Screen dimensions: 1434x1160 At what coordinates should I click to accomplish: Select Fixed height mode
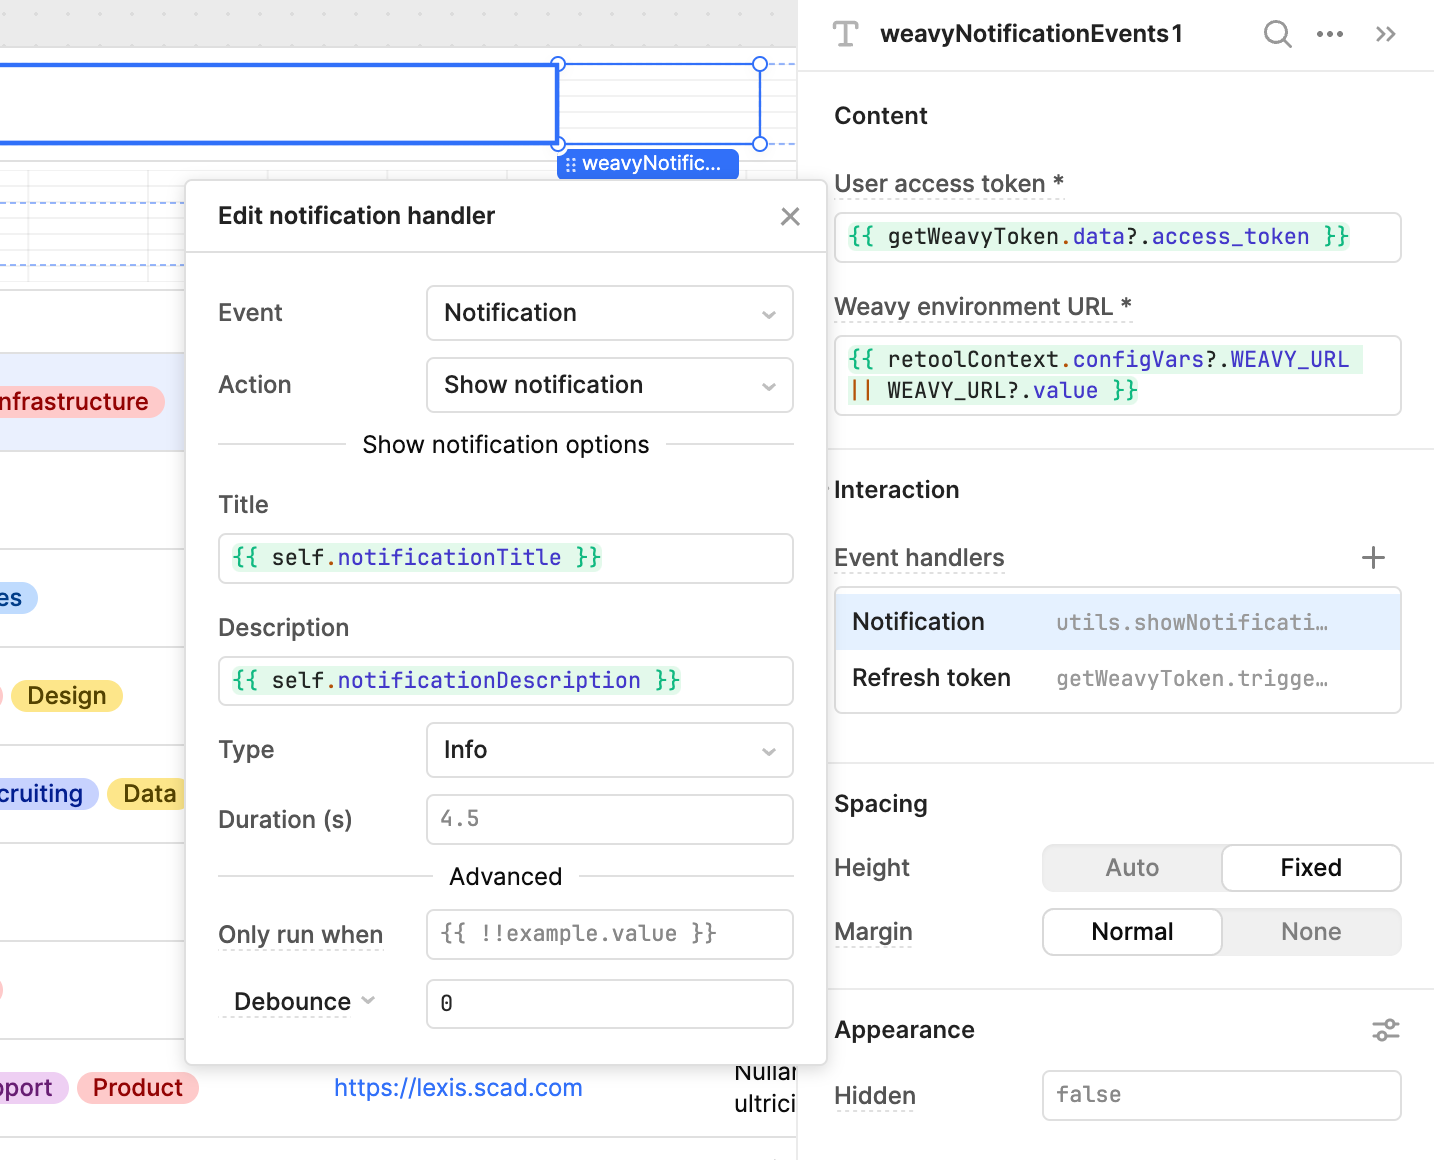pyautogui.click(x=1311, y=867)
